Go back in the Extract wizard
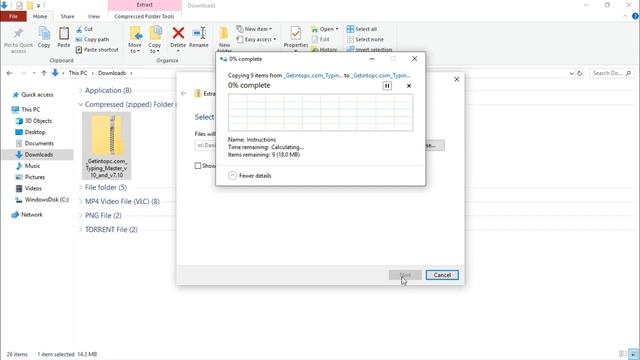The height and width of the screenshot is (360, 640). point(184,93)
